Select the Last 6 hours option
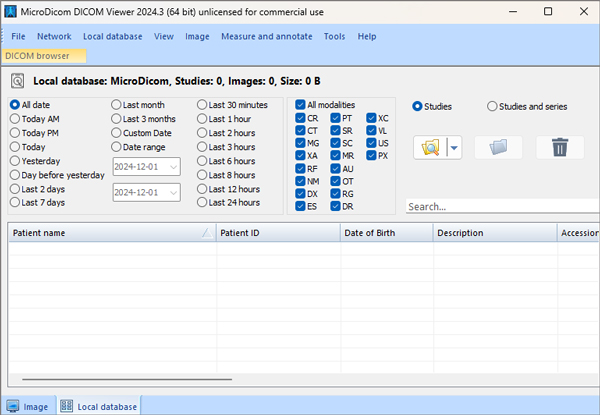Viewport: 600px width, 415px height. coord(202,161)
